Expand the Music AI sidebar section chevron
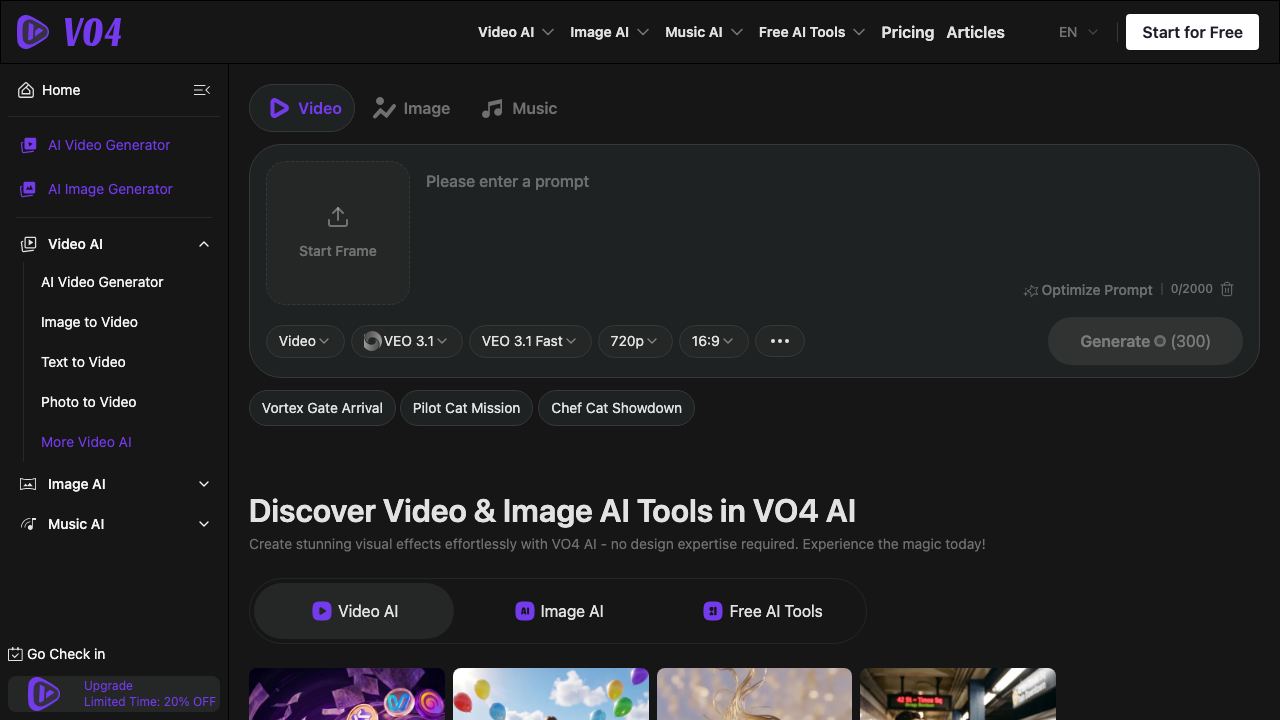Viewport: 1280px width, 720px height. (204, 524)
